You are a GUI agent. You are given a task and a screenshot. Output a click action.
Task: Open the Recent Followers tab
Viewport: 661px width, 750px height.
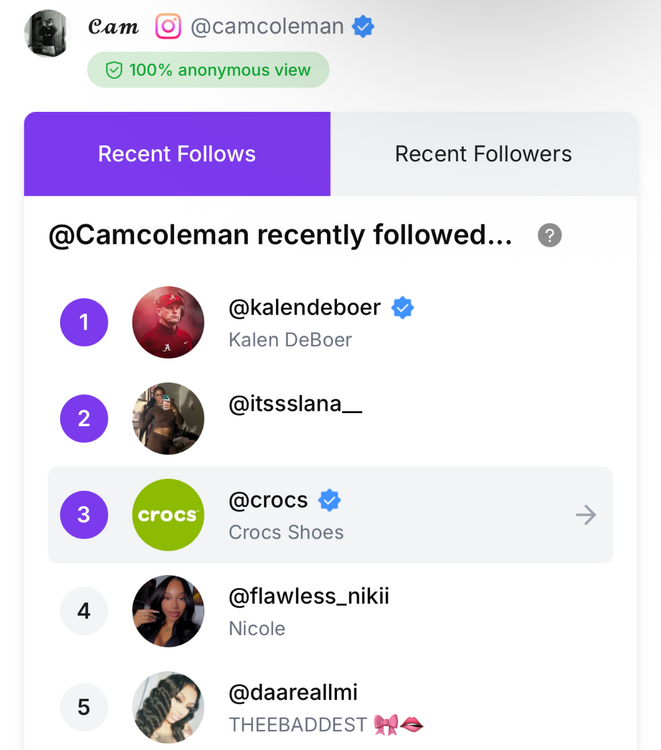click(483, 154)
